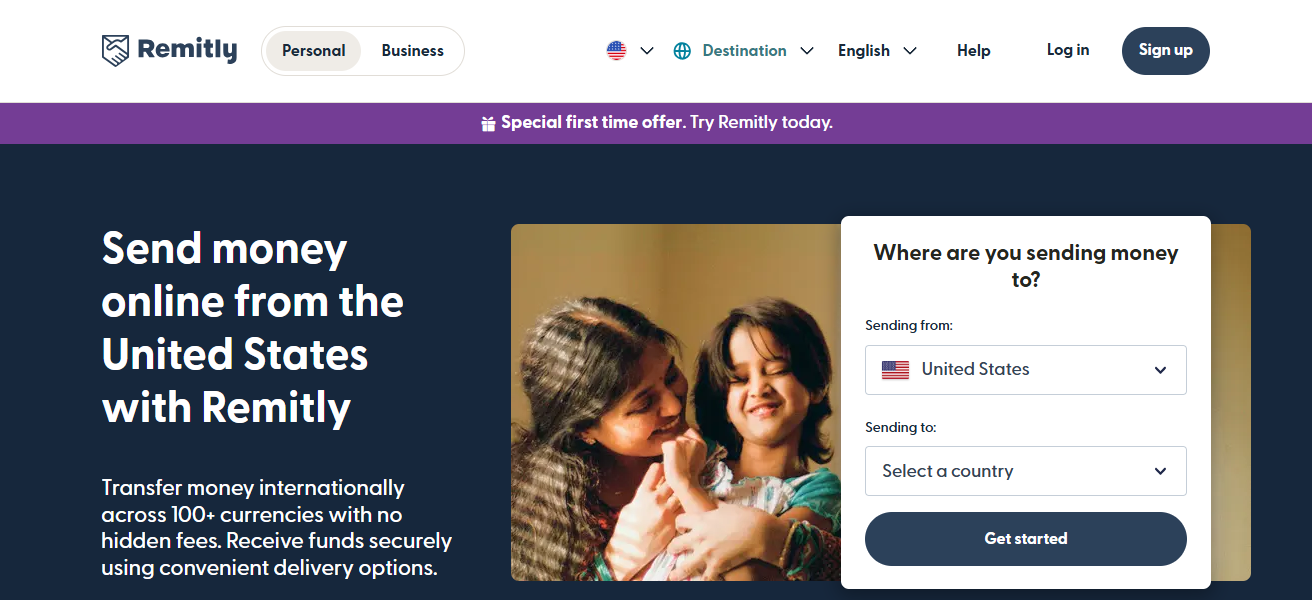Open the Help menu item
The width and height of the screenshot is (1312, 600).
[973, 51]
